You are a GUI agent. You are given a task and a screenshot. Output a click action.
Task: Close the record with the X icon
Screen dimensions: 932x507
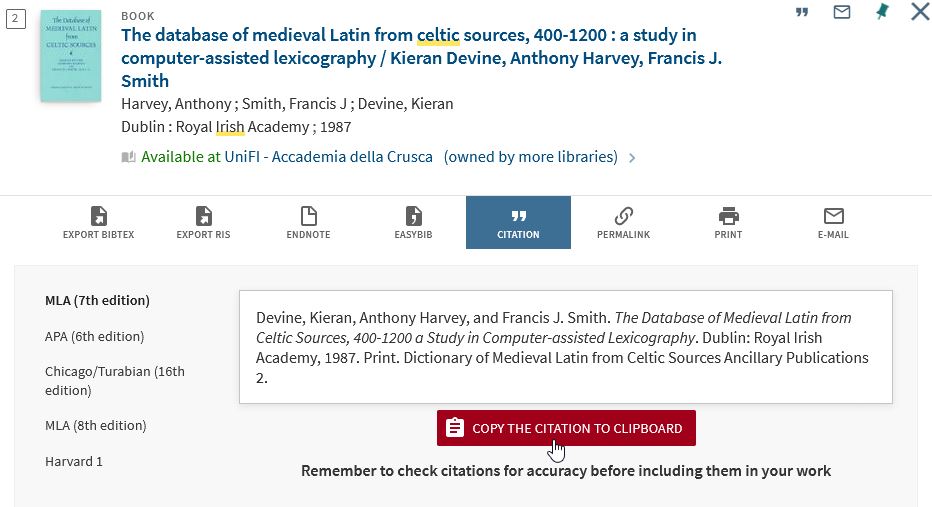(x=919, y=12)
